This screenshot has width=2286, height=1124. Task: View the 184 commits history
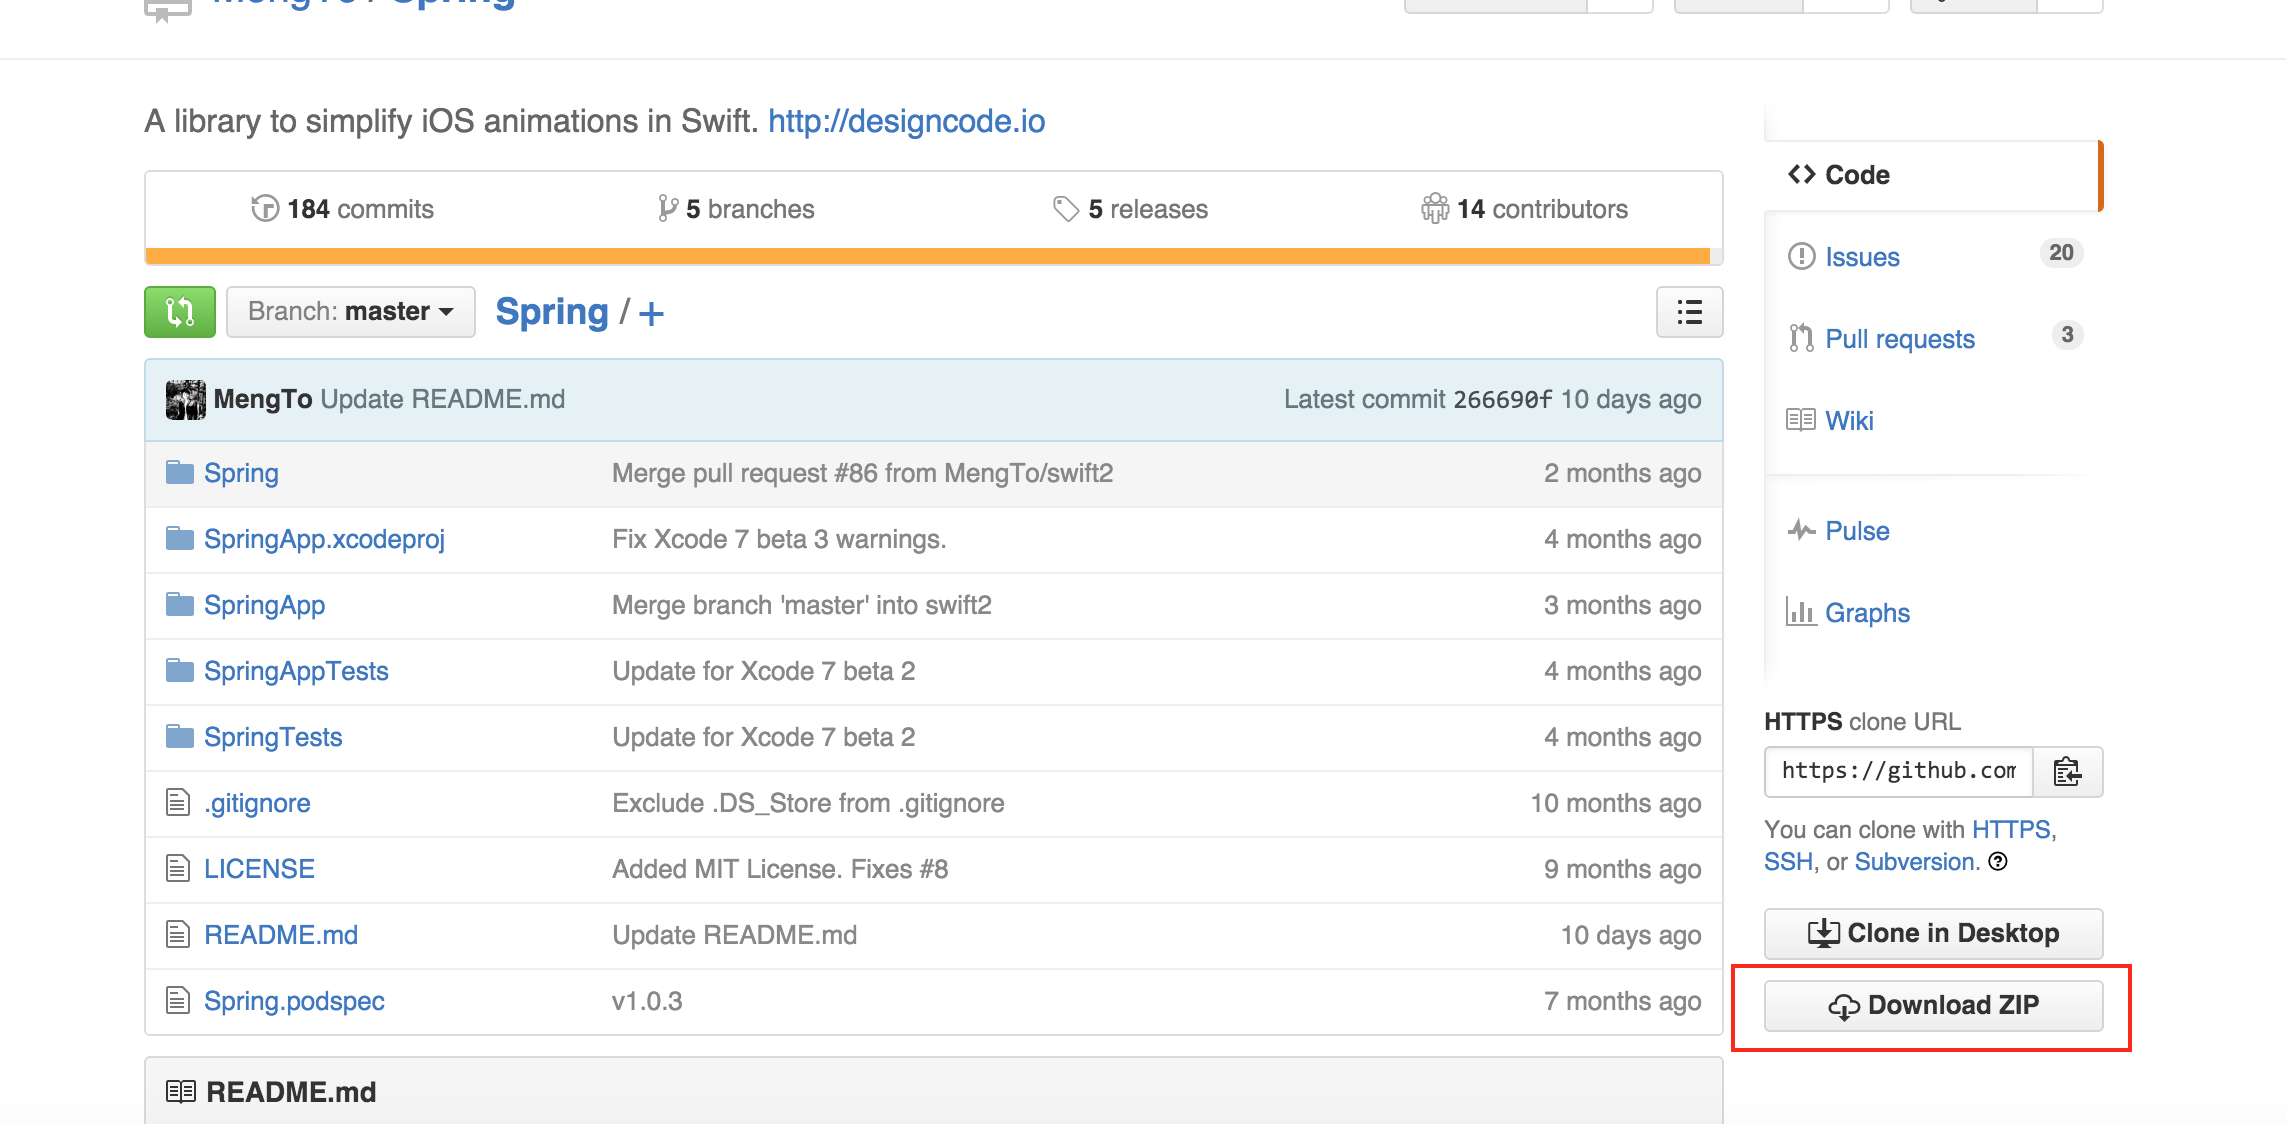(x=343, y=209)
